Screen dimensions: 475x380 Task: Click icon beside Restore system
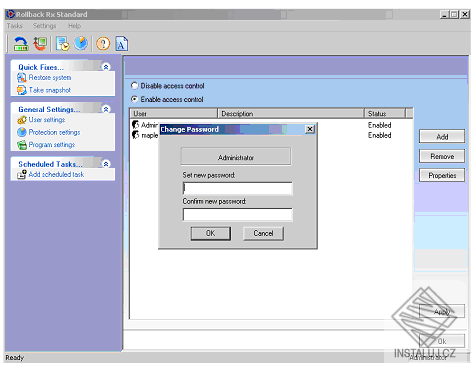coord(22,78)
